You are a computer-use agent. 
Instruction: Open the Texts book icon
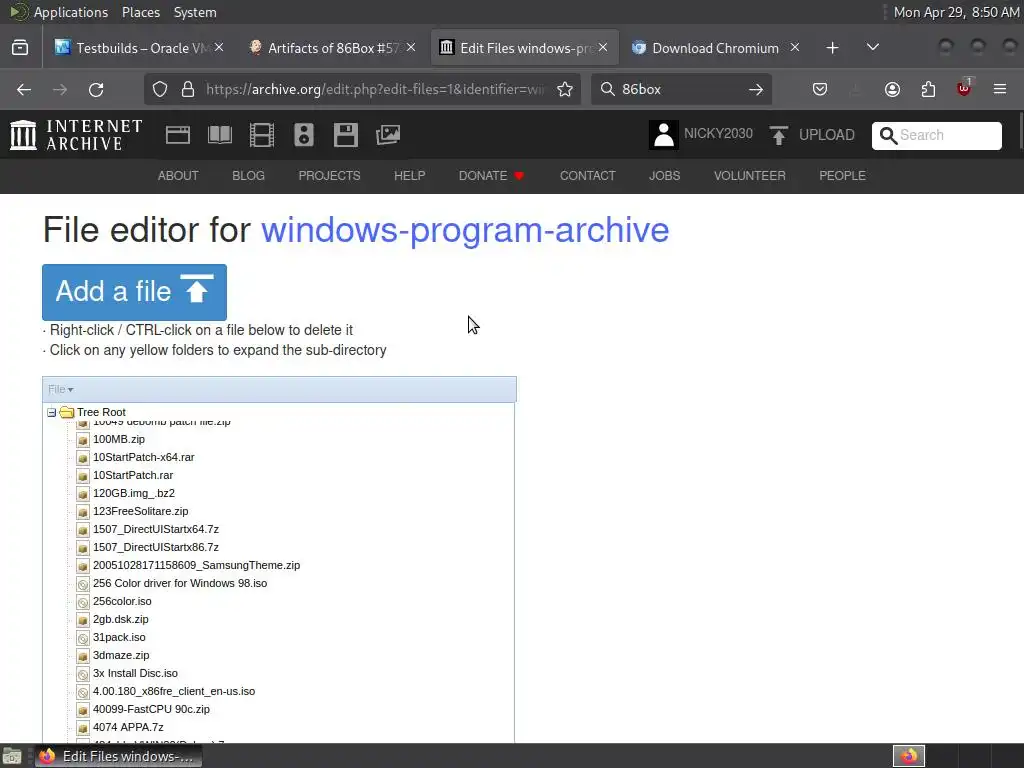pos(219,135)
